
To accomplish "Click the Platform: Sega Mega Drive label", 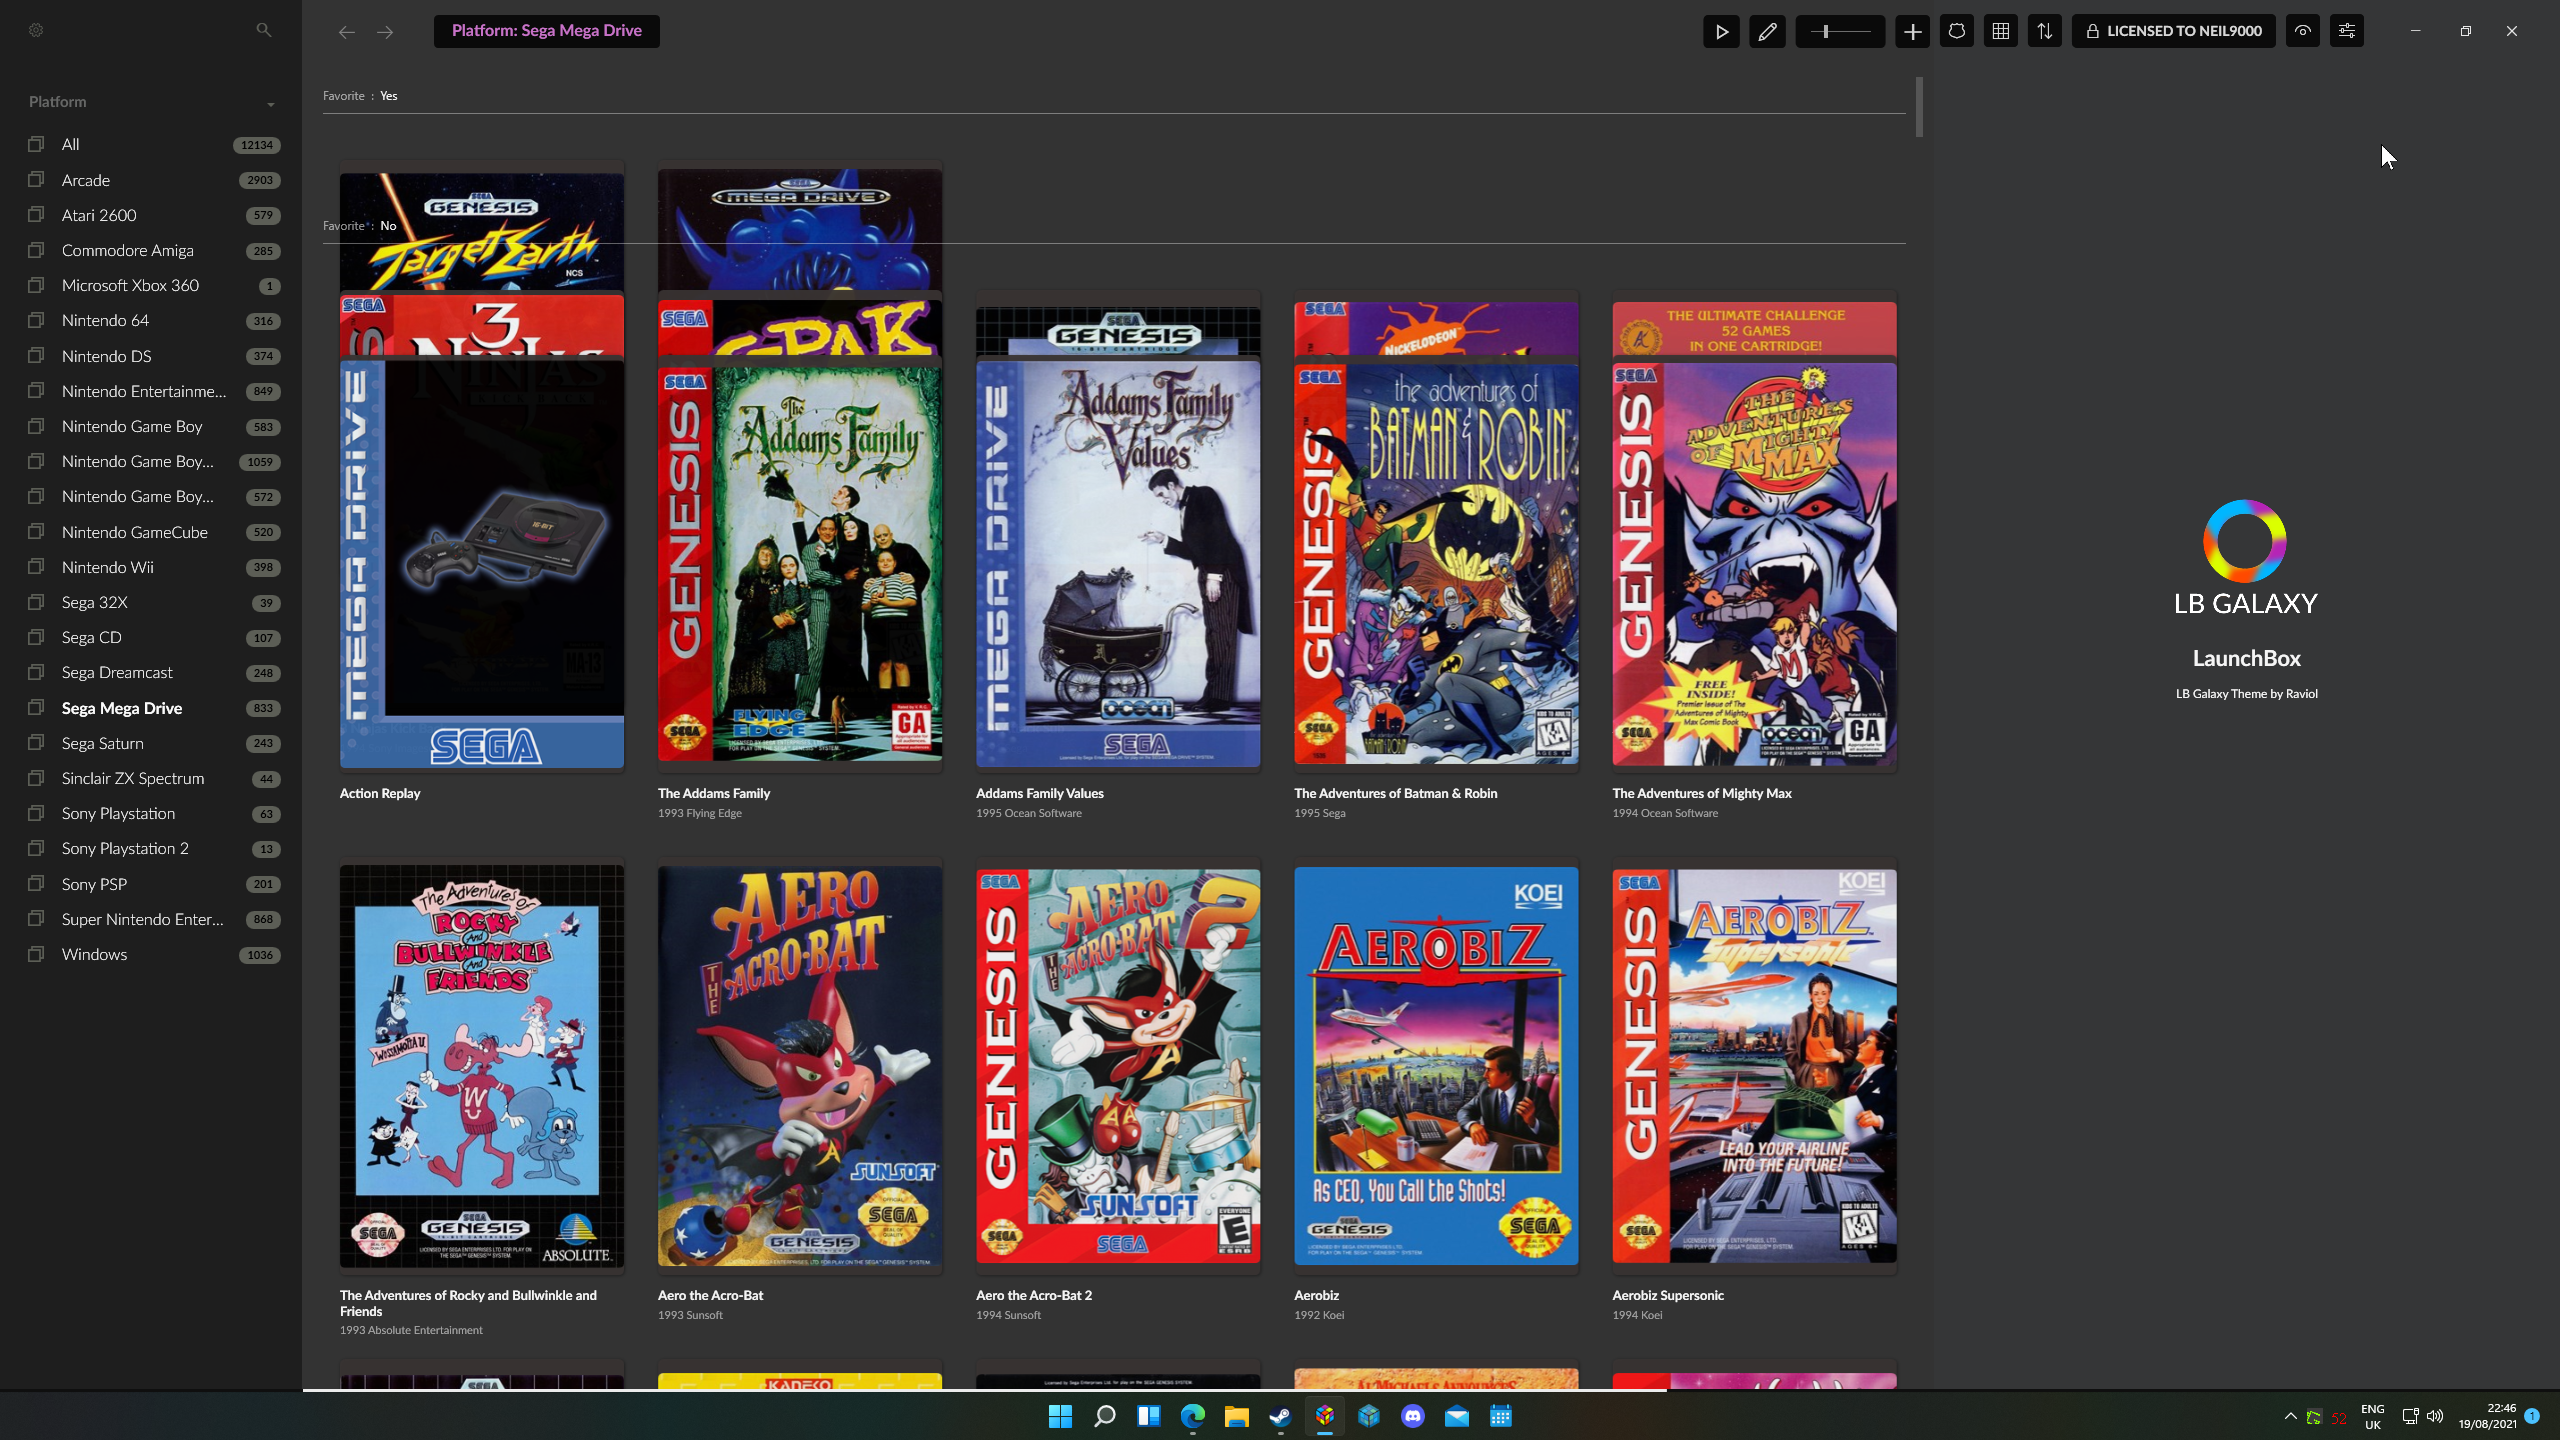I will click(x=546, y=31).
